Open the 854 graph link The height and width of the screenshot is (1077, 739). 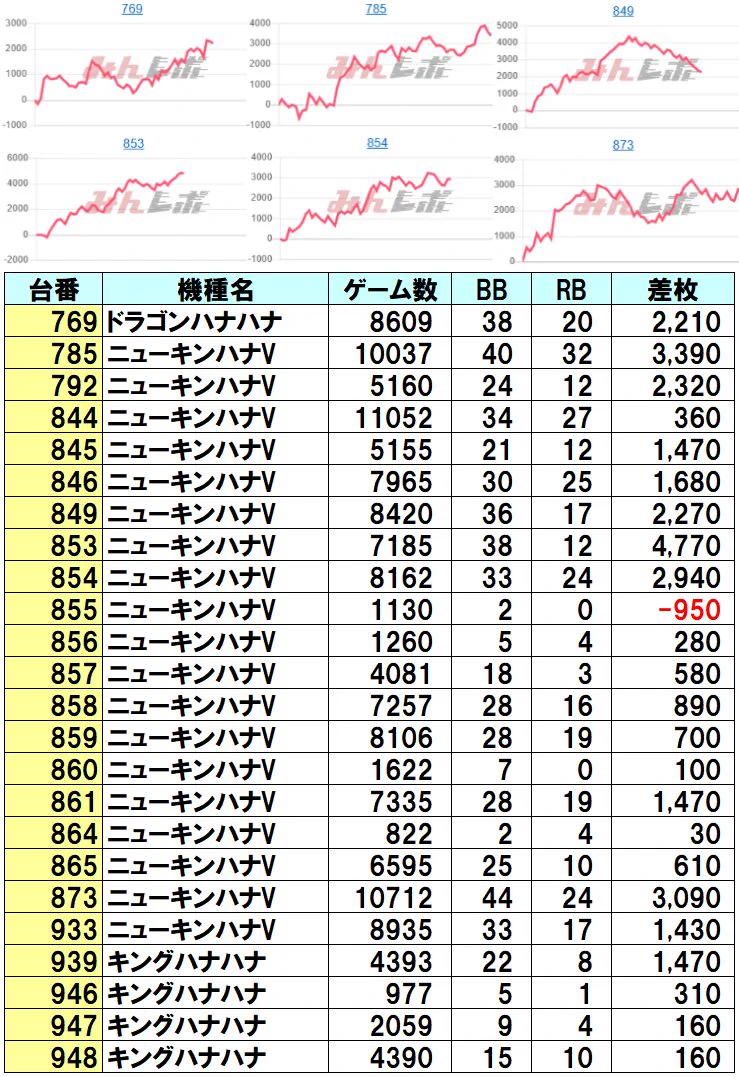(x=377, y=143)
